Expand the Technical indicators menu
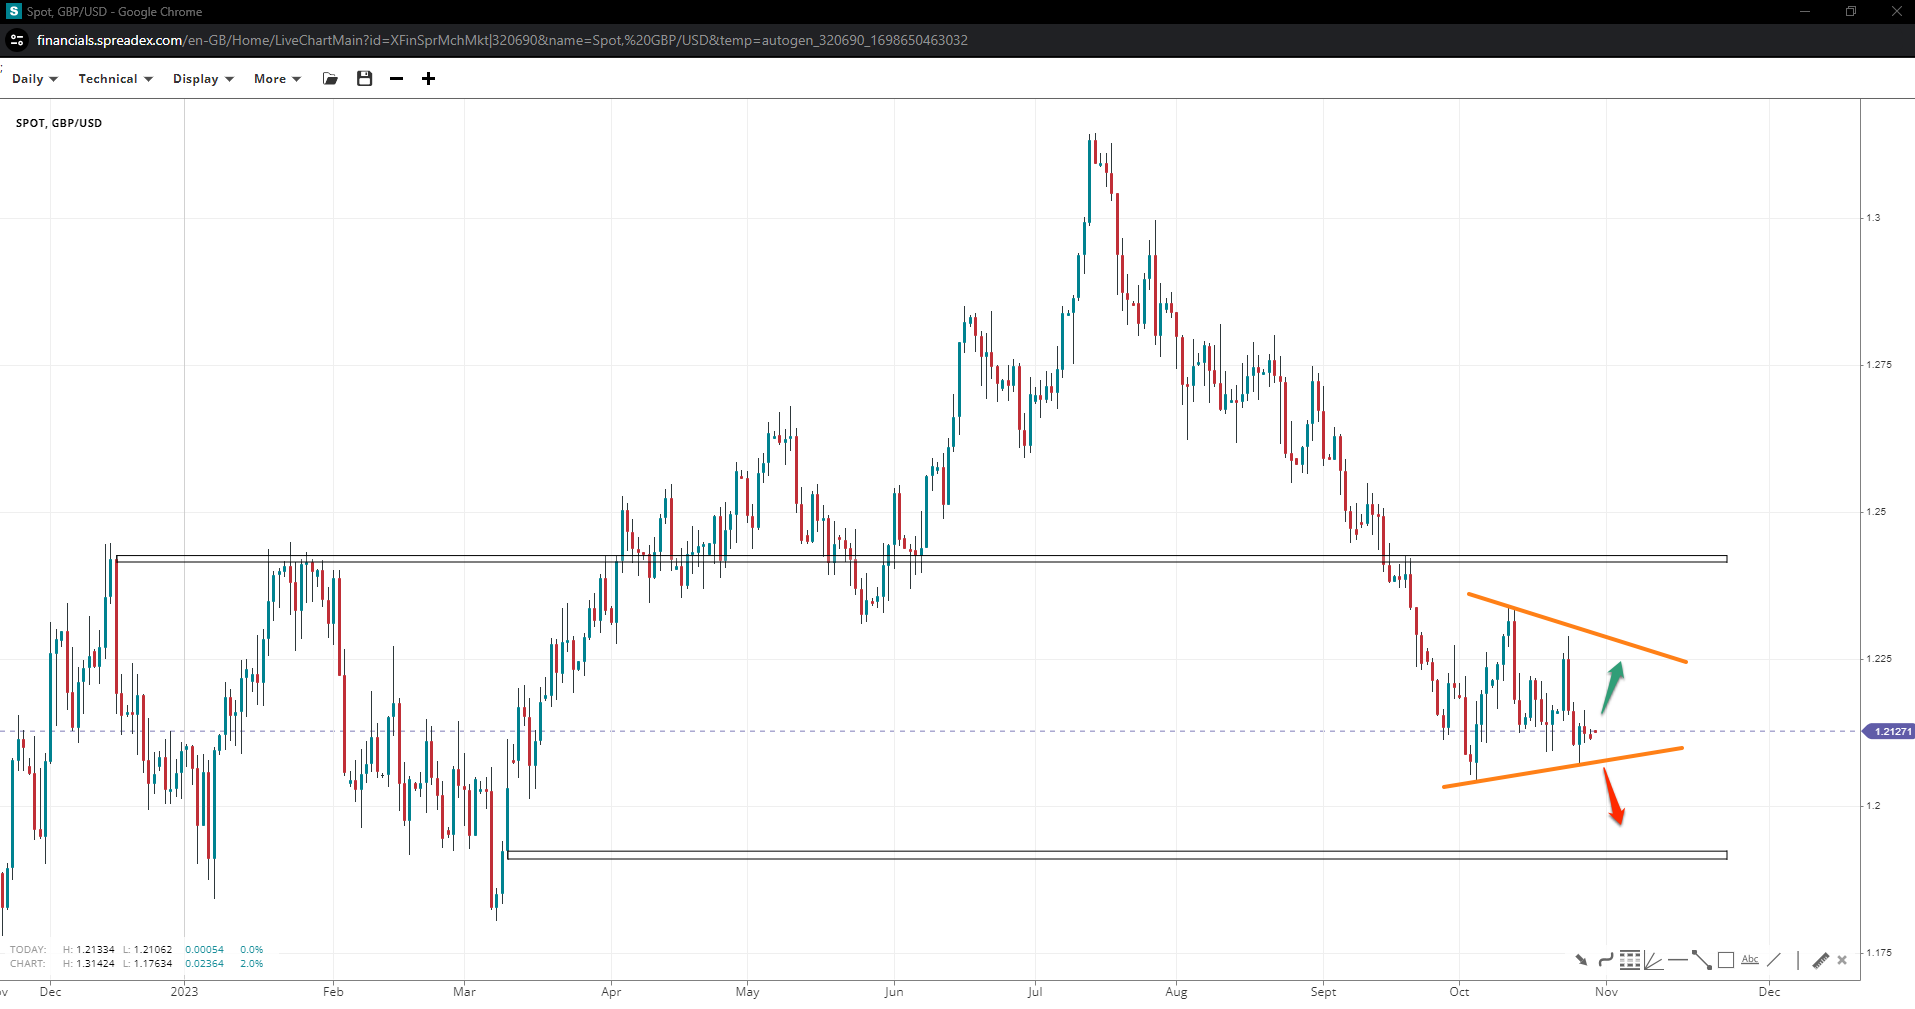This screenshot has width=1915, height=1009. 115,79
